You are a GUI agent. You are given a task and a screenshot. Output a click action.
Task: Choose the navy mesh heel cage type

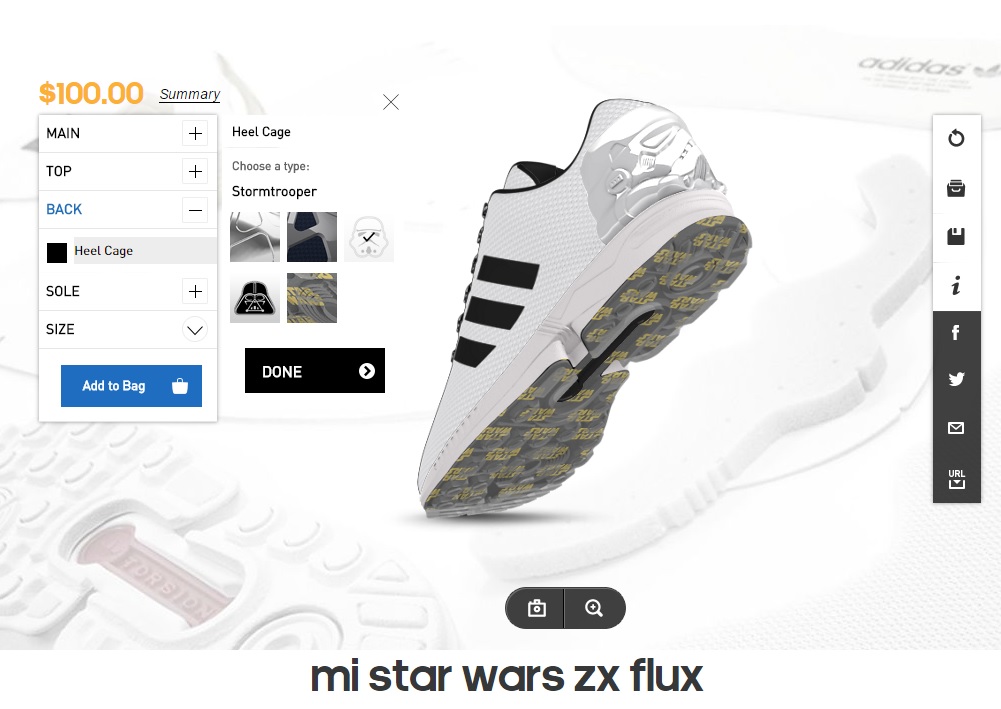pos(312,237)
